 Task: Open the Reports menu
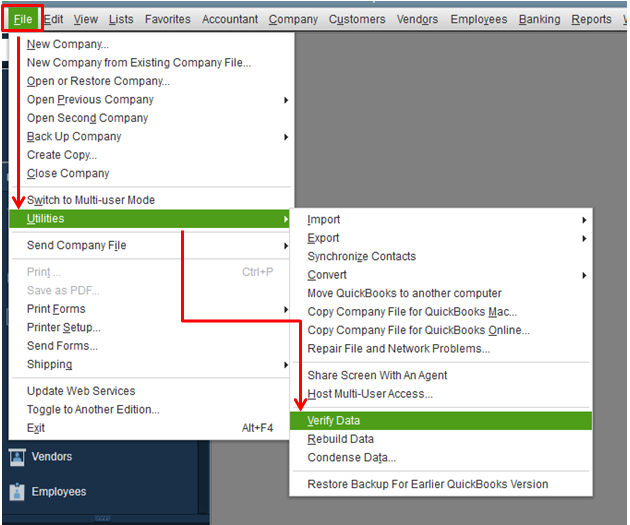point(591,19)
